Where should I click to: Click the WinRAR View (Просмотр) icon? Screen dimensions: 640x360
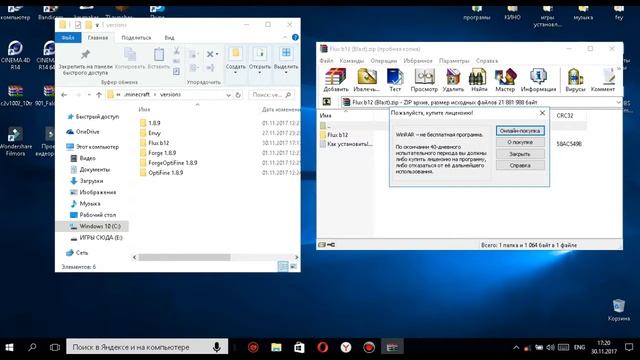click(x=424, y=80)
